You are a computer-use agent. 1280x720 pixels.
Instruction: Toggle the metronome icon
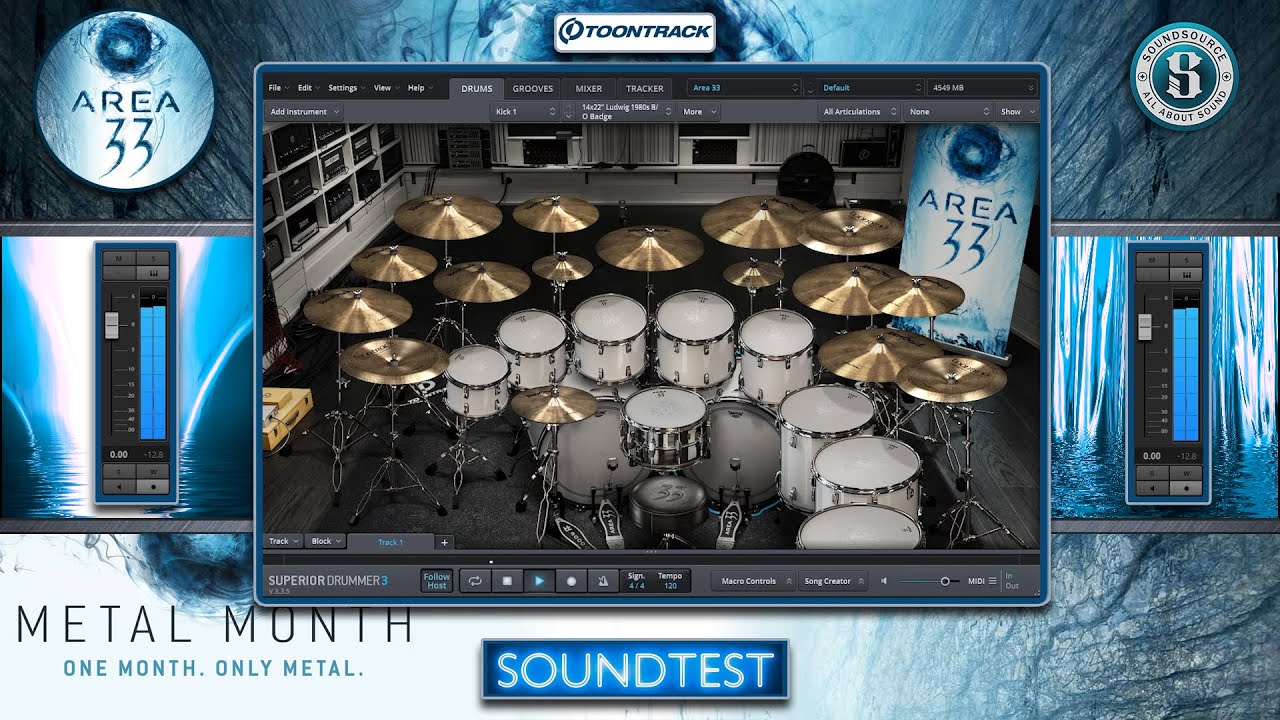coord(603,581)
